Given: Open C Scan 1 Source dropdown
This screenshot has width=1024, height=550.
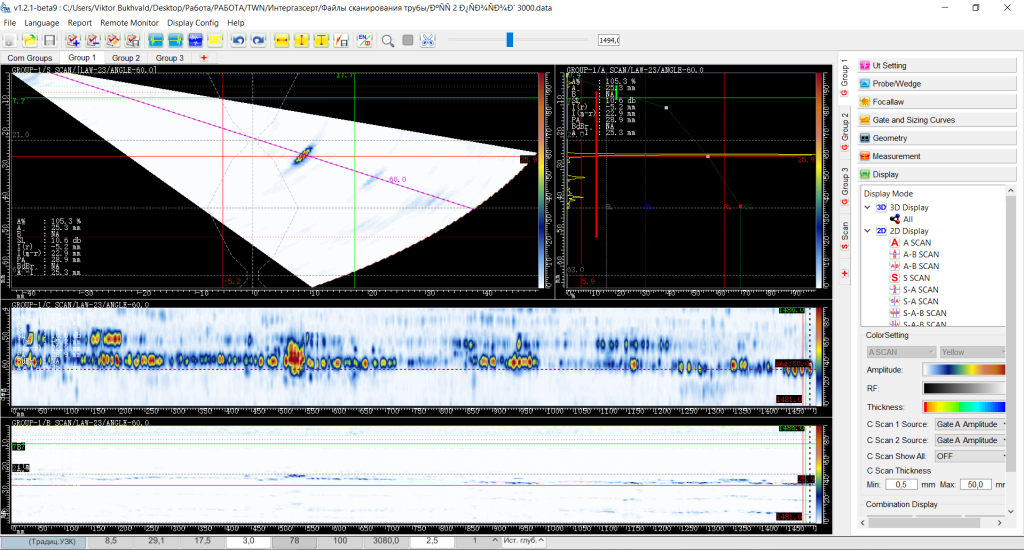Looking at the screenshot, I should (x=969, y=424).
